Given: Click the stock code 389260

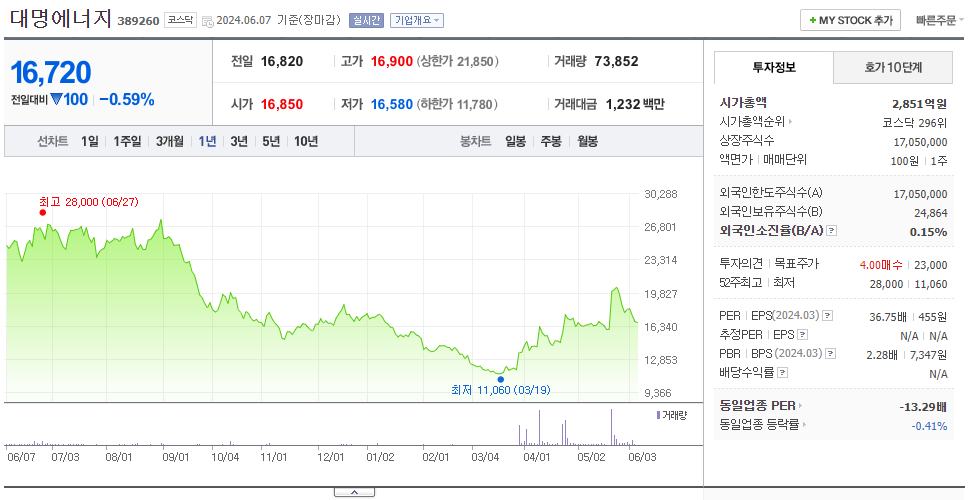Looking at the screenshot, I should tap(139, 21).
